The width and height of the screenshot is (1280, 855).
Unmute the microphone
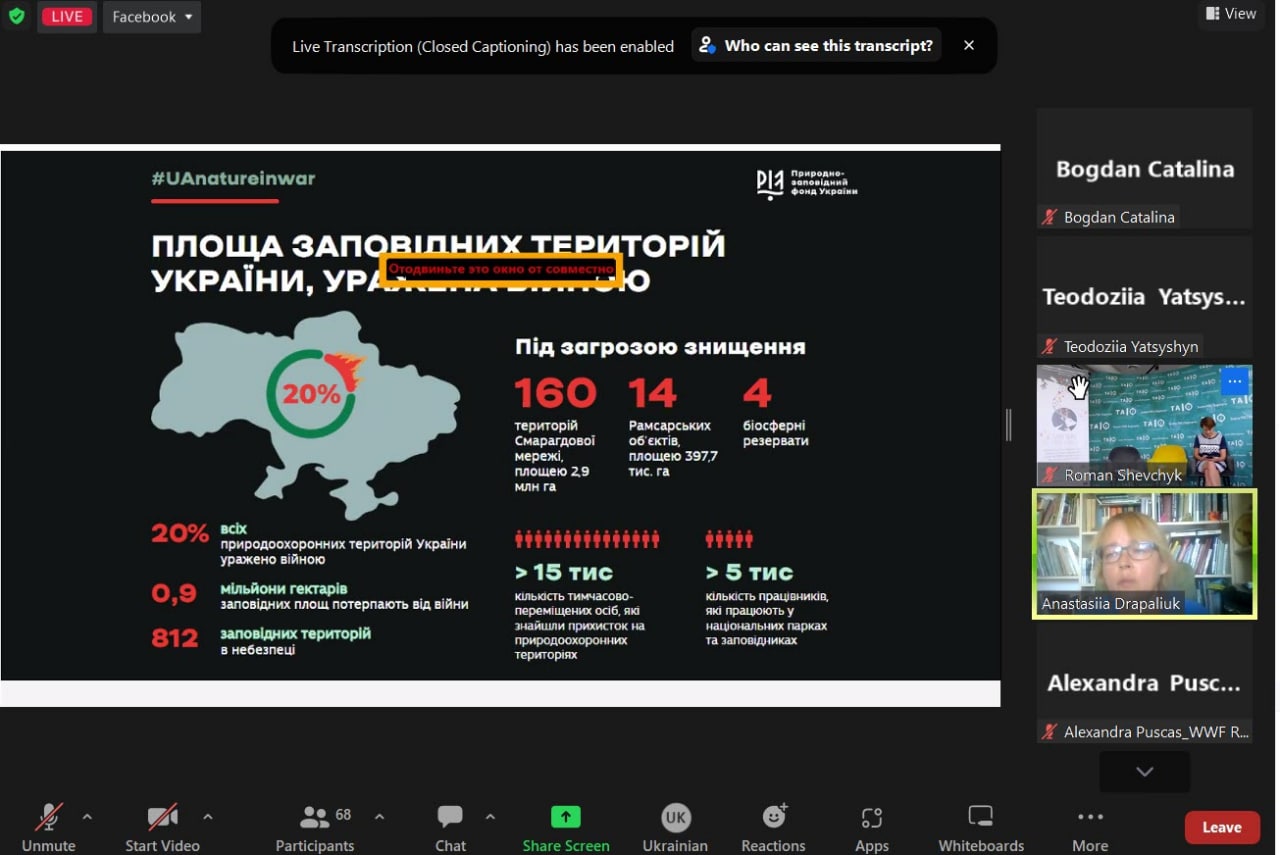tap(48, 827)
